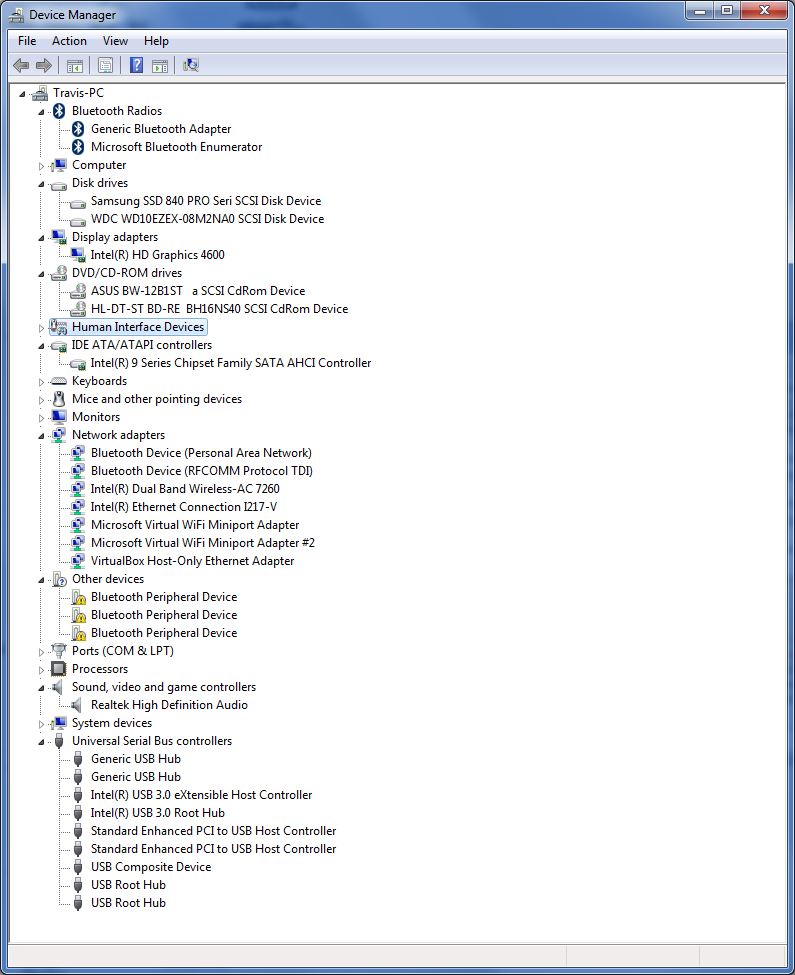The image size is (795, 975).
Task: Click the ASUS BW-12B1ST drive icon
Action: [x=78, y=290]
